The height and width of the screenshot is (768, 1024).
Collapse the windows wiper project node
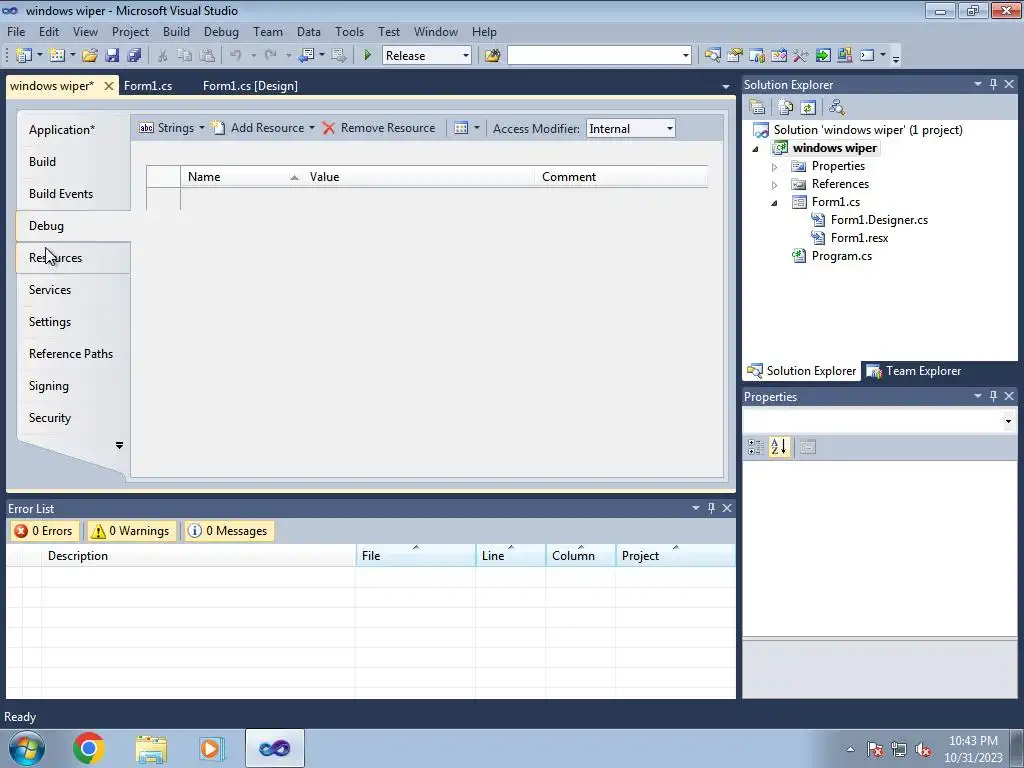(x=756, y=149)
